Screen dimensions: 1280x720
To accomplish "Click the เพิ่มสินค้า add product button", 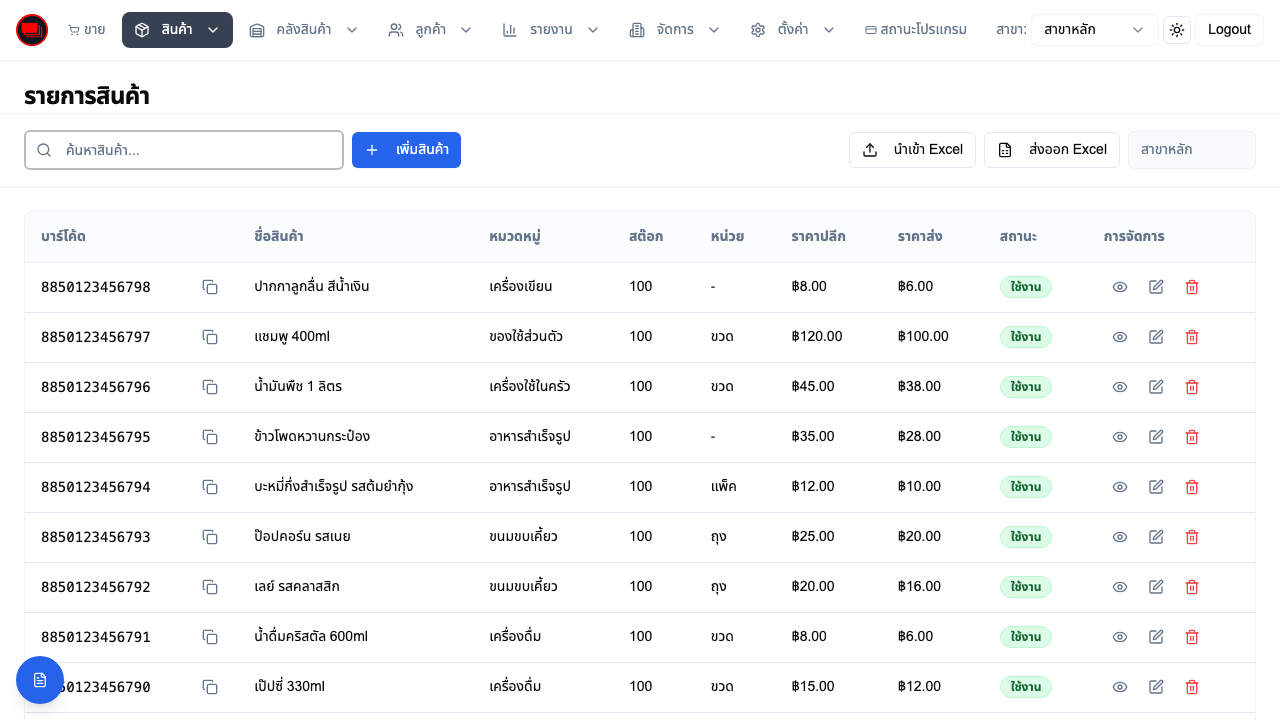I will click(406, 150).
